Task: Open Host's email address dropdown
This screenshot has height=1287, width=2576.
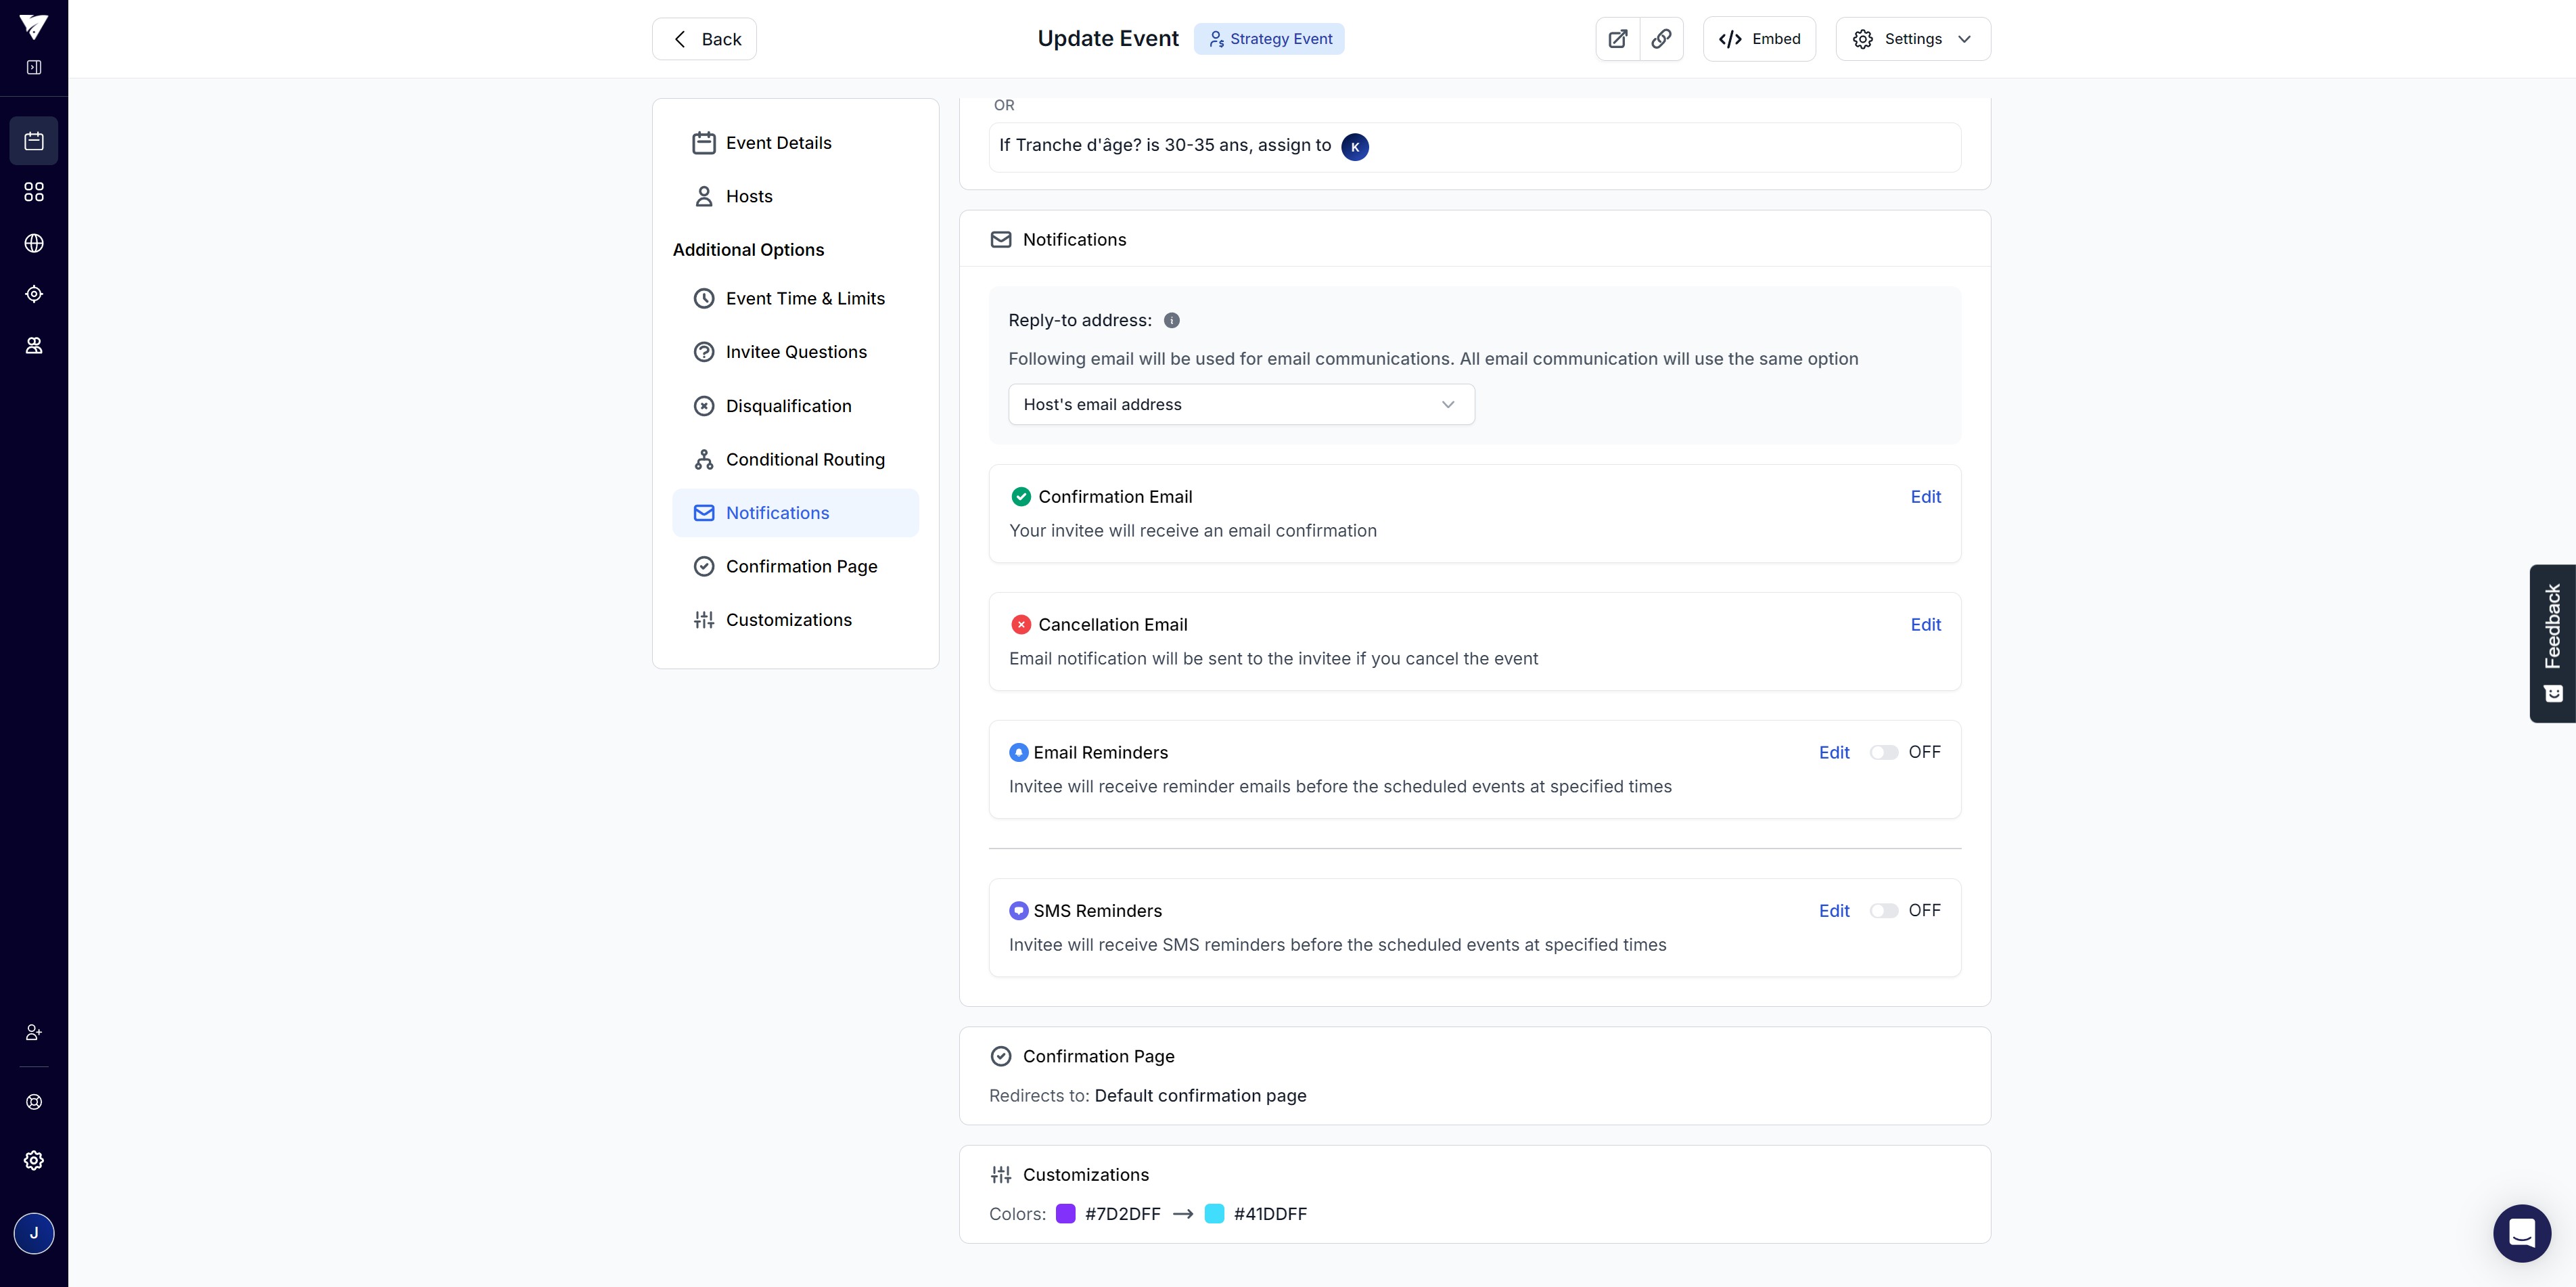Action: coord(1240,405)
